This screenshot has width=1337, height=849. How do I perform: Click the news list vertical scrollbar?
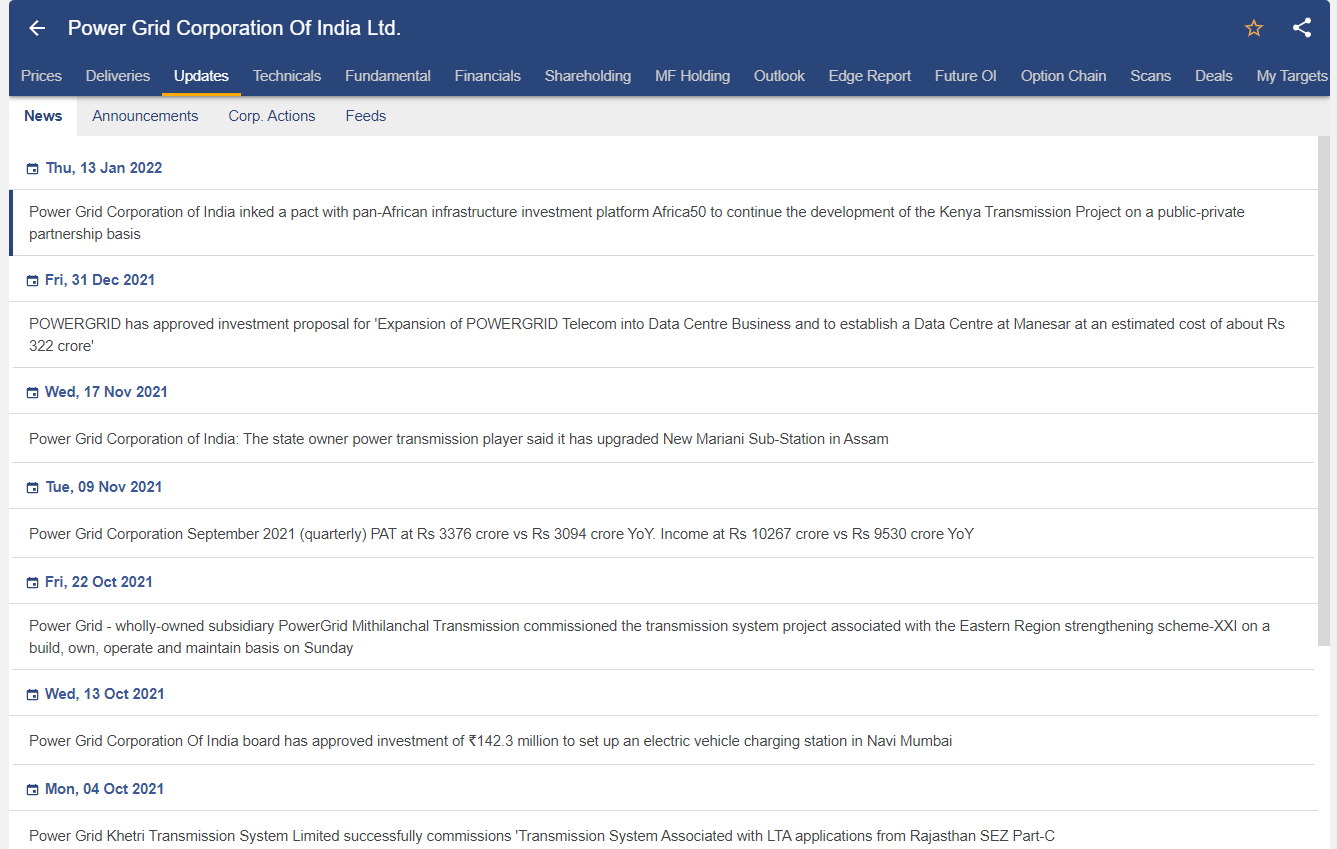pos(1324,390)
